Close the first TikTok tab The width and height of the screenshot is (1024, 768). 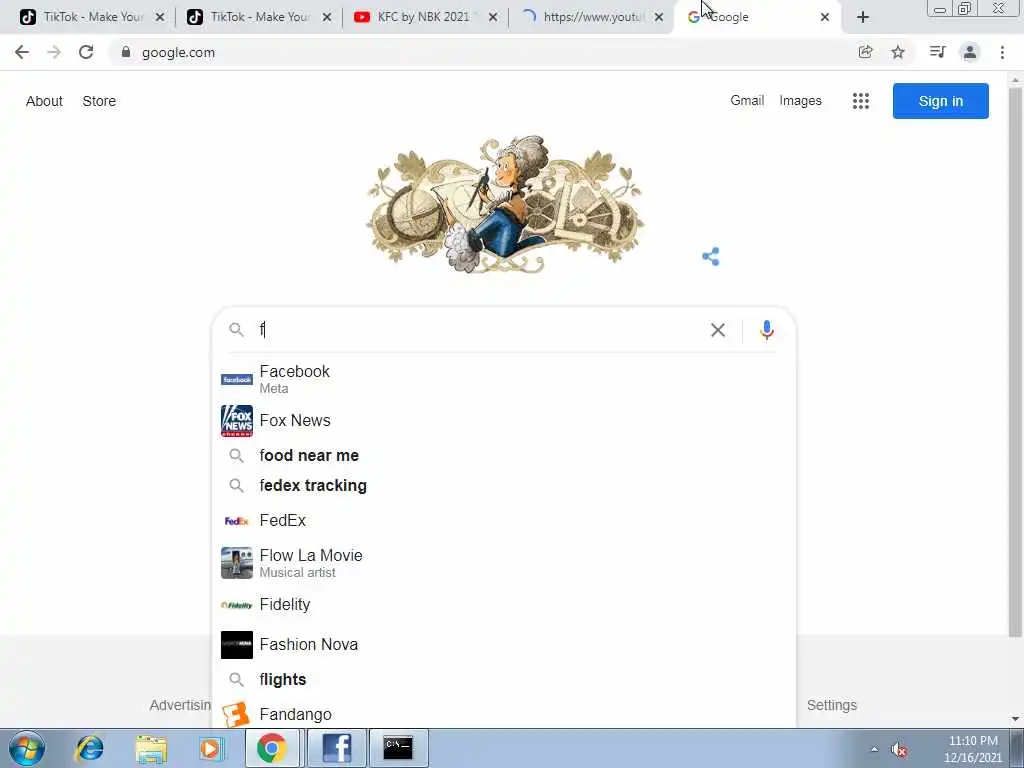point(160,17)
